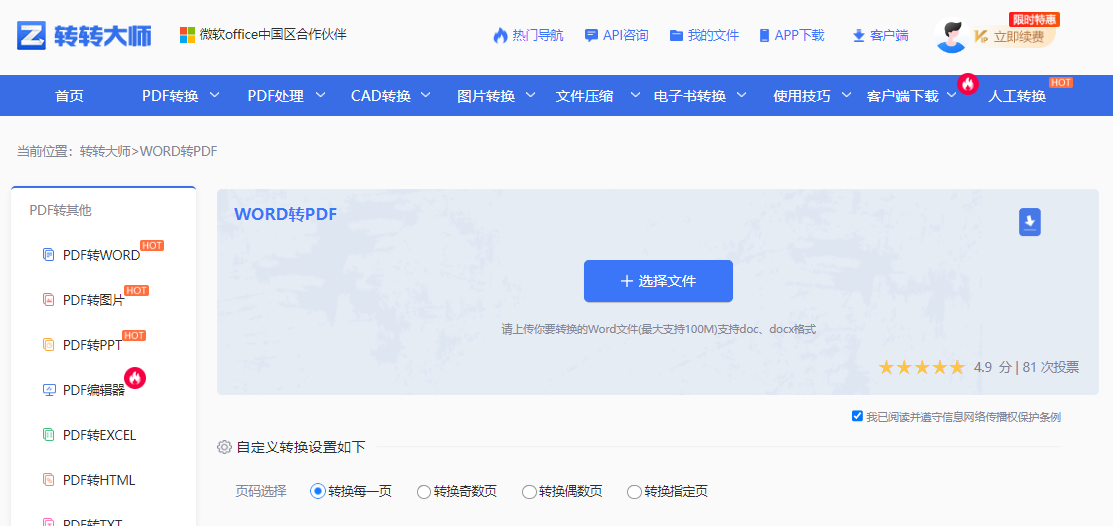Open the 客户端 download link
This screenshot has height=526, width=1113.
[x=889, y=35]
